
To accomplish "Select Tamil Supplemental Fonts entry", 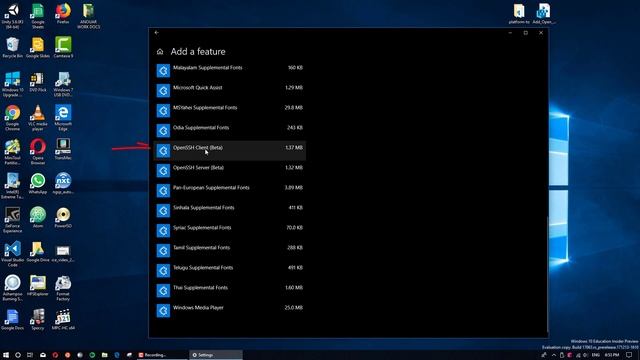I will point(230,251).
